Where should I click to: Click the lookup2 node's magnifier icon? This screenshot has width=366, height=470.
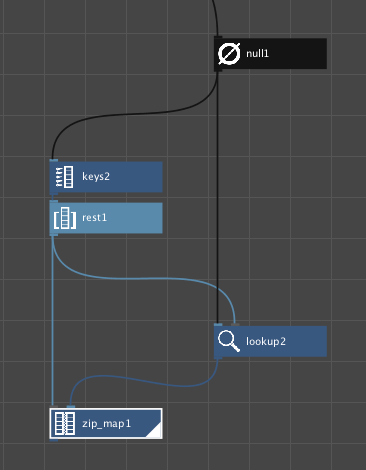[229, 341]
